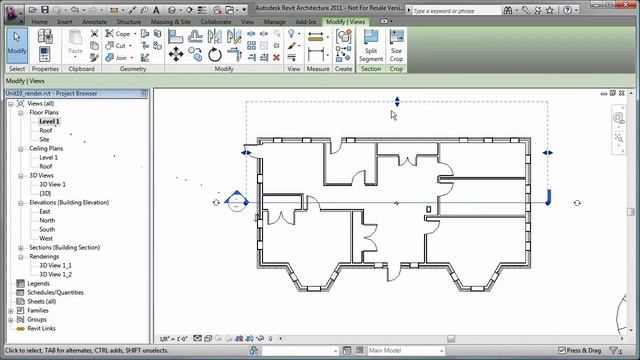Click the Cut geometry button
The height and width of the screenshot is (360, 640).
pyautogui.click(x=116, y=46)
